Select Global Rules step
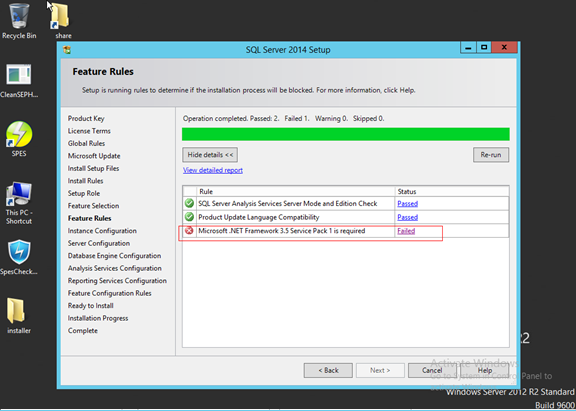 86,143
